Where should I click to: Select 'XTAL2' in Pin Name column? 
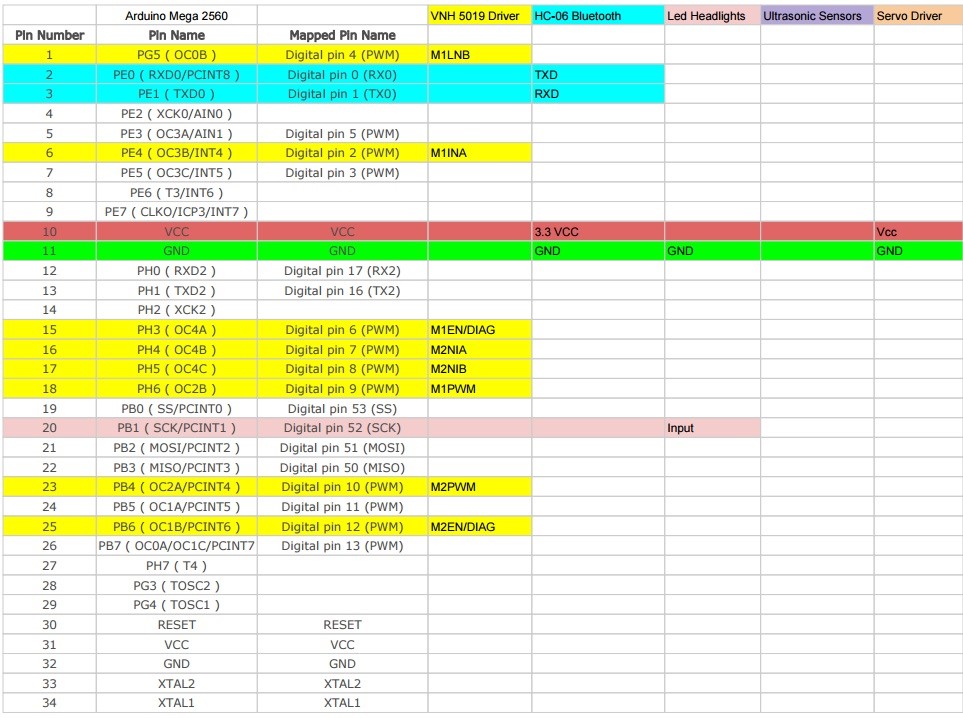[176, 684]
